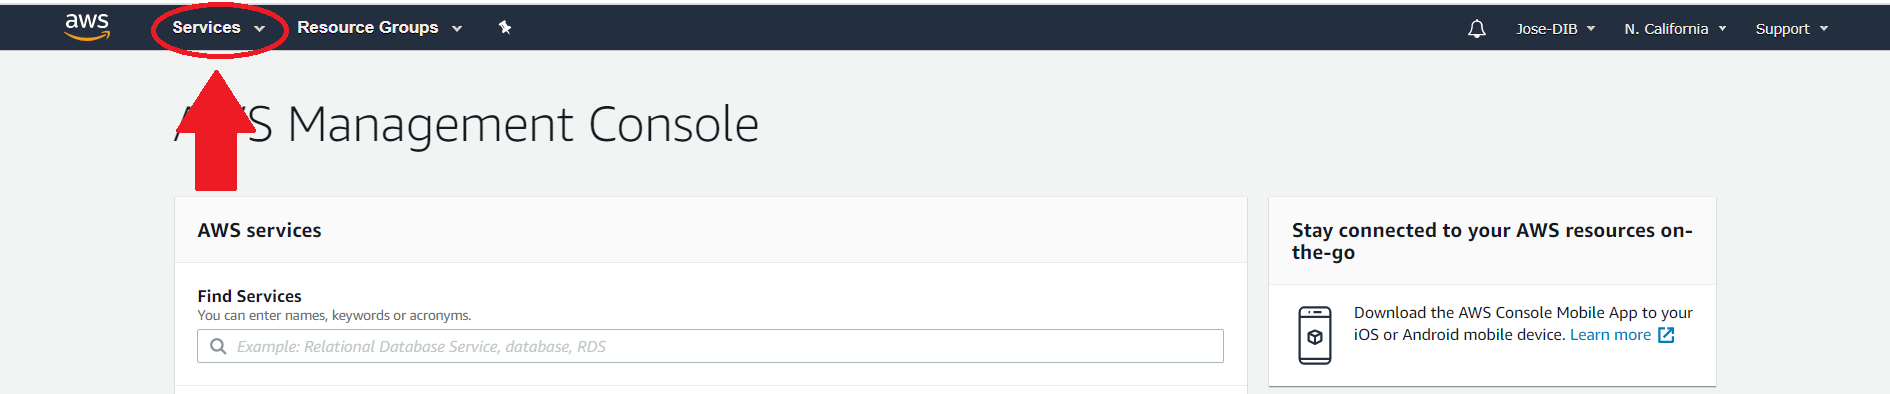Image resolution: width=1890 pixels, height=394 pixels.
Task: Click the caret next to Jose-DIB
Action: point(1590,29)
